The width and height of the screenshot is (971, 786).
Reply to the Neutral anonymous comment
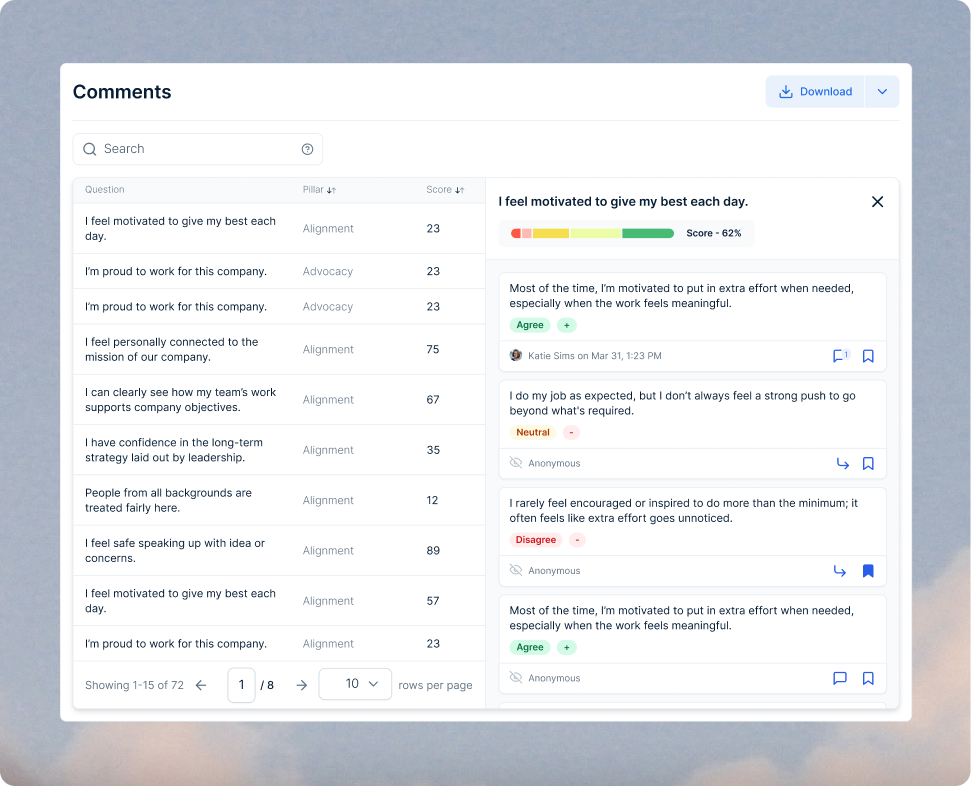(x=843, y=463)
